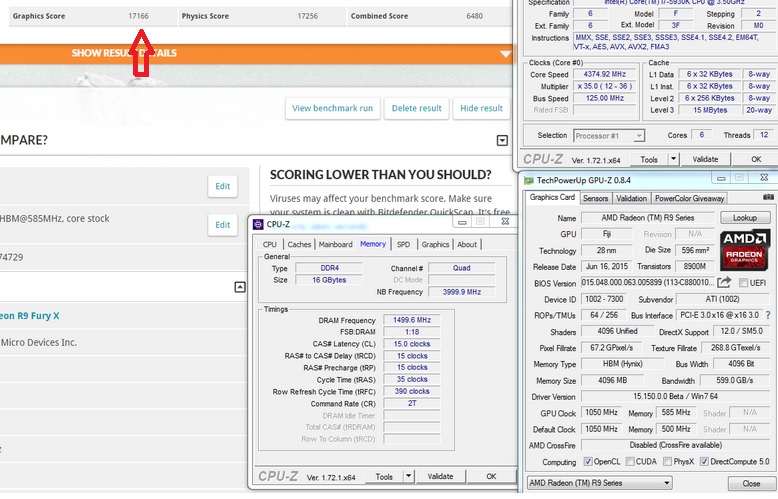
Task: Expand the Show Result Details arrow
Action: 505,54
